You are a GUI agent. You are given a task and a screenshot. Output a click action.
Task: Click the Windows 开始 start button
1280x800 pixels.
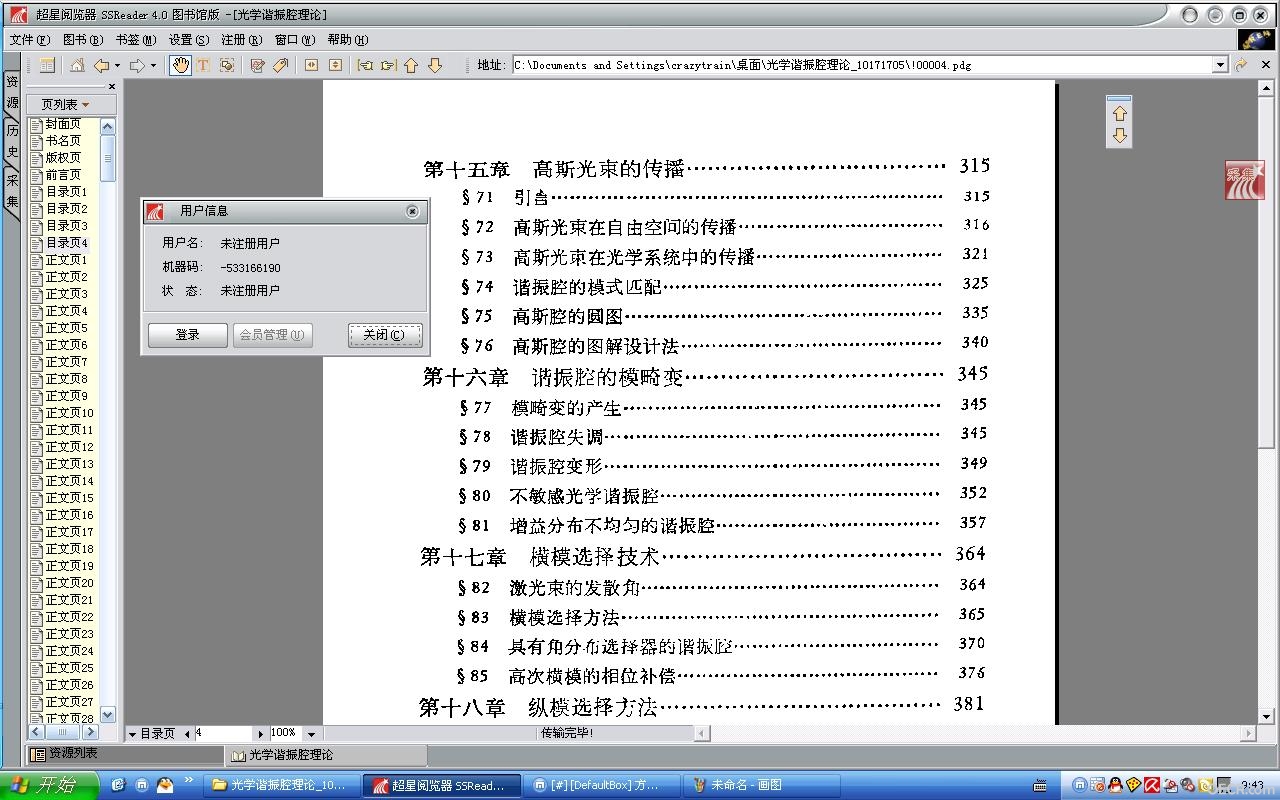coord(48,785)
